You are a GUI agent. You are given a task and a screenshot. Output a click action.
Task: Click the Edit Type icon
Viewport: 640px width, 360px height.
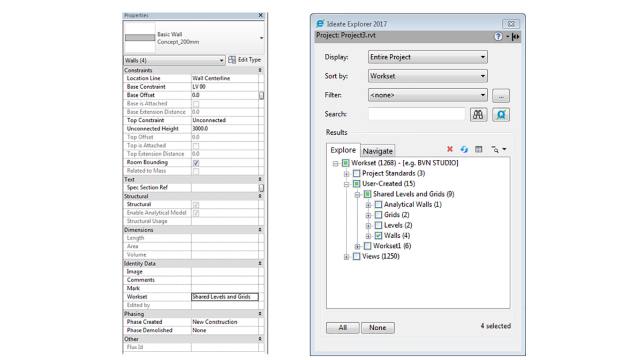point(232,60)
